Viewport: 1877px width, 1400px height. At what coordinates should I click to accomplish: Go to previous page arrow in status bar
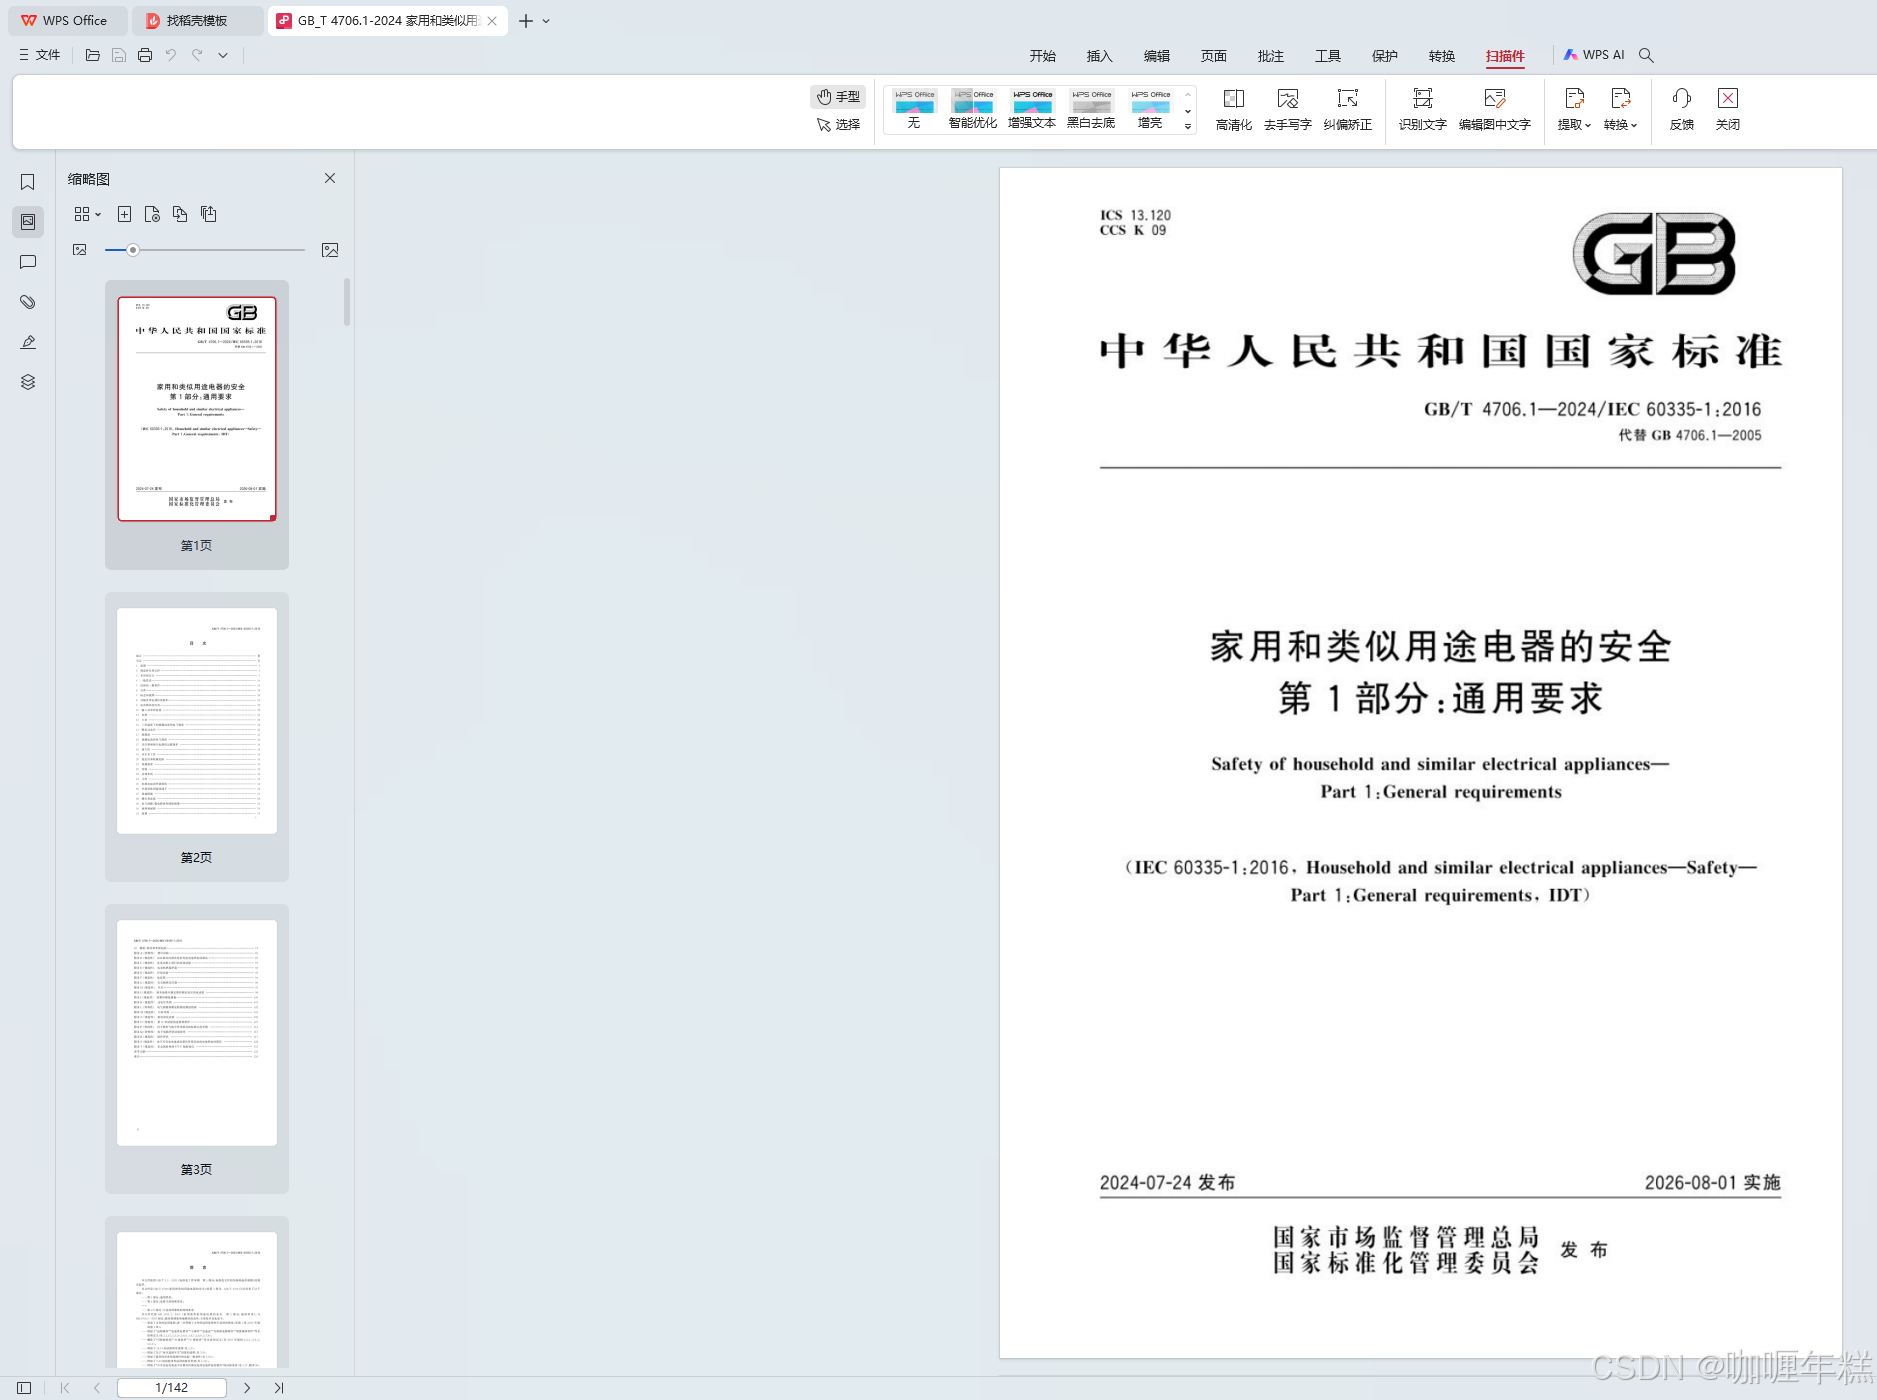[97, 1388]
